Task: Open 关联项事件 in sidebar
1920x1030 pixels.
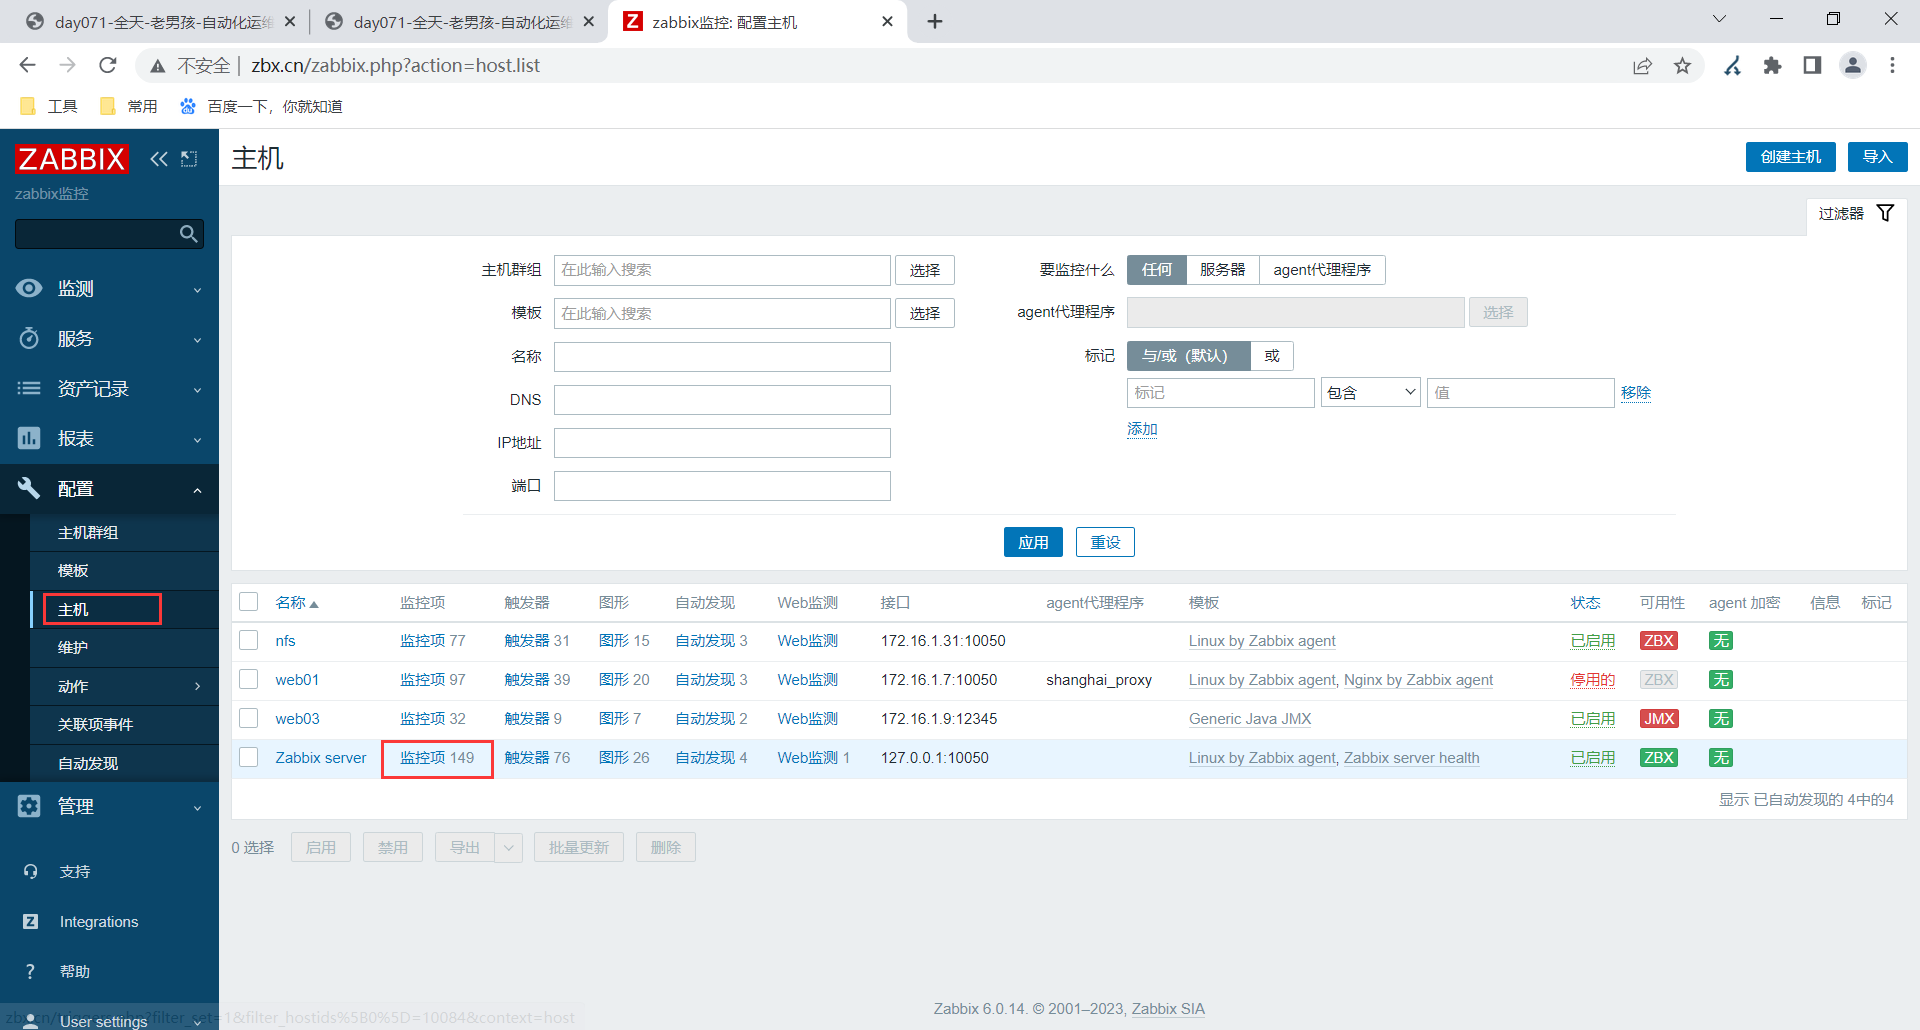Action: pyautogui.click(x=124, y=725)
